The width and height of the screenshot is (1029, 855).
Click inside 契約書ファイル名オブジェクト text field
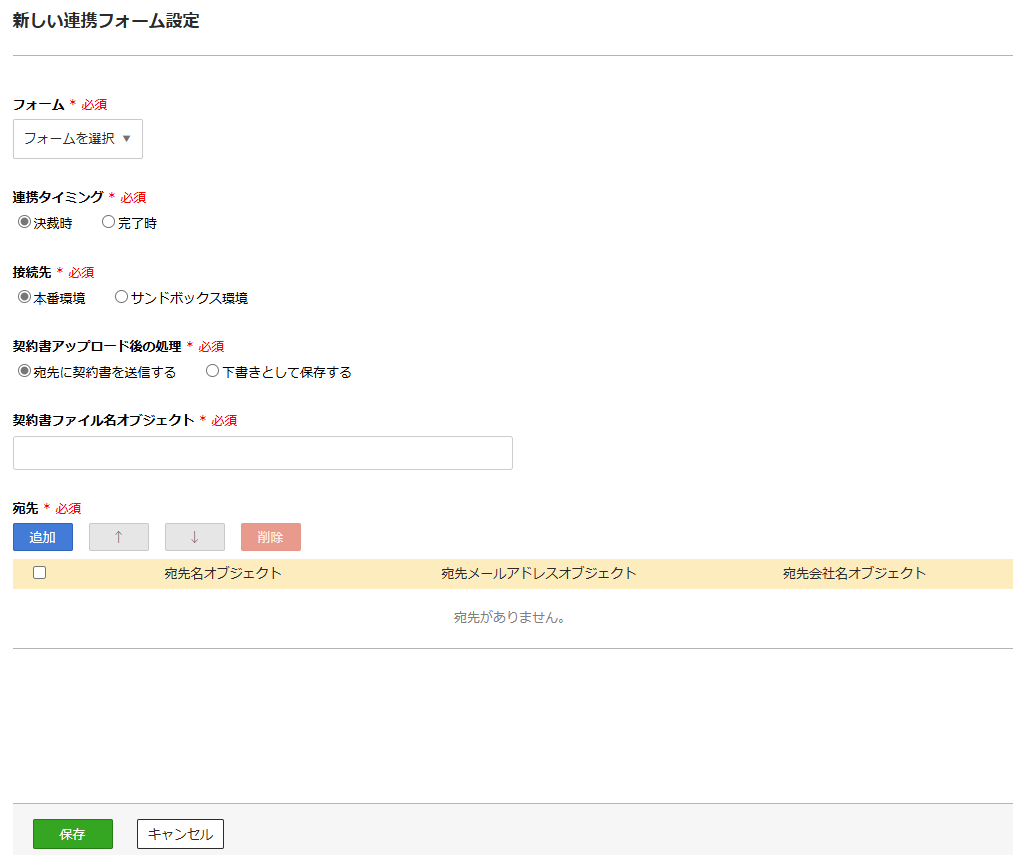click(262, 452)
